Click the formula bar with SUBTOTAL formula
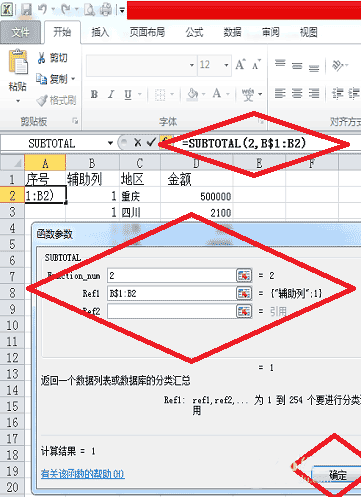The width and height of the screenshot is (361, 497). 267,144
